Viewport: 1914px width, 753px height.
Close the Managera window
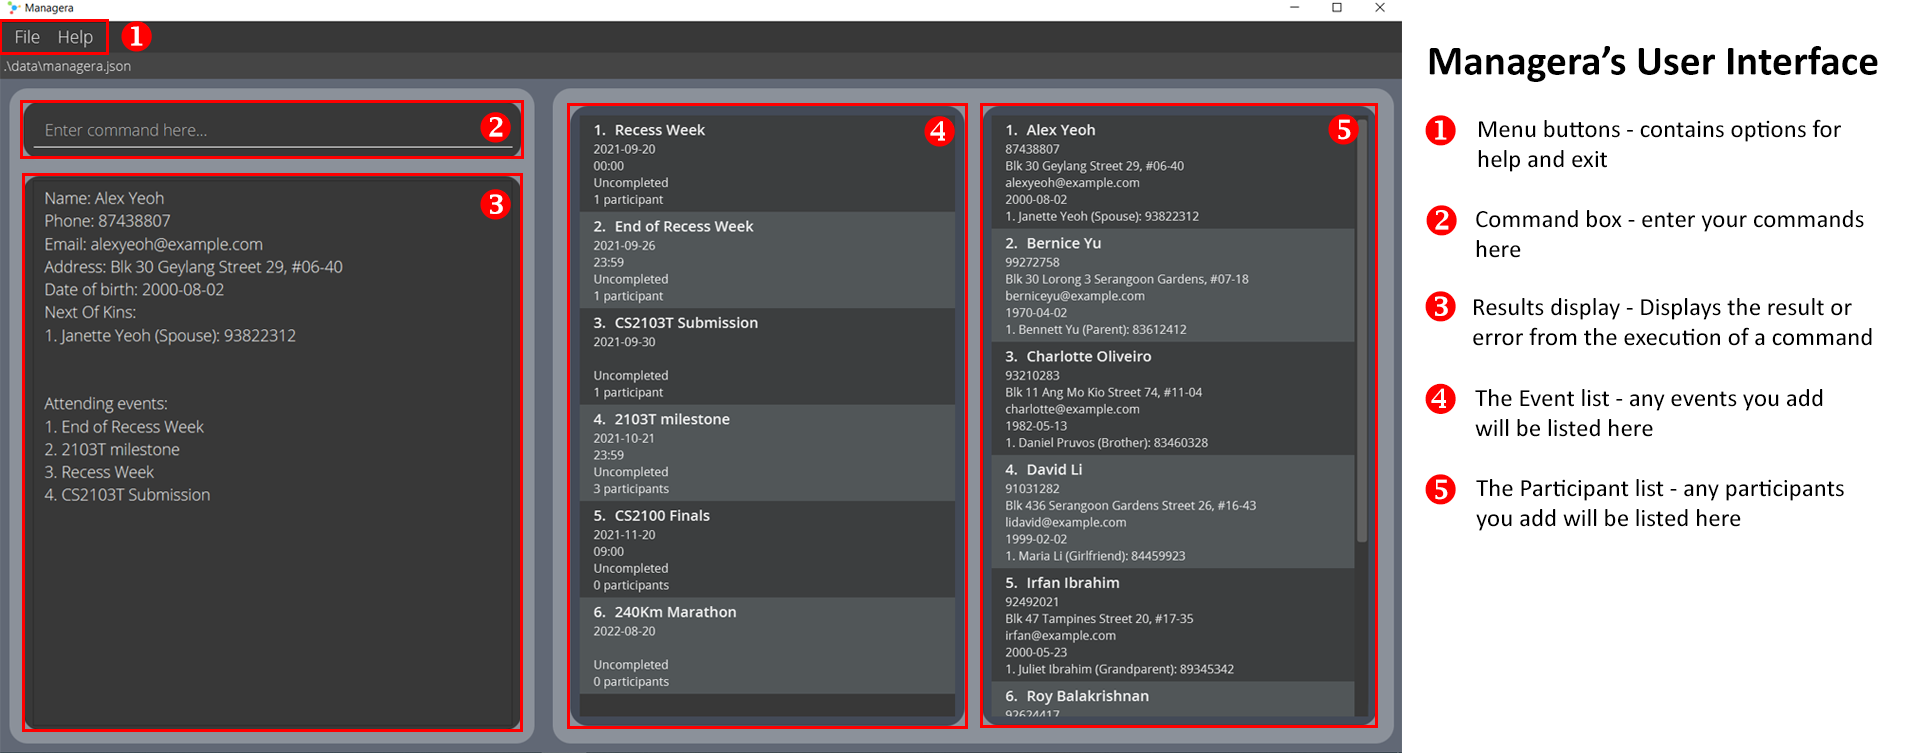pos(1380,8)
